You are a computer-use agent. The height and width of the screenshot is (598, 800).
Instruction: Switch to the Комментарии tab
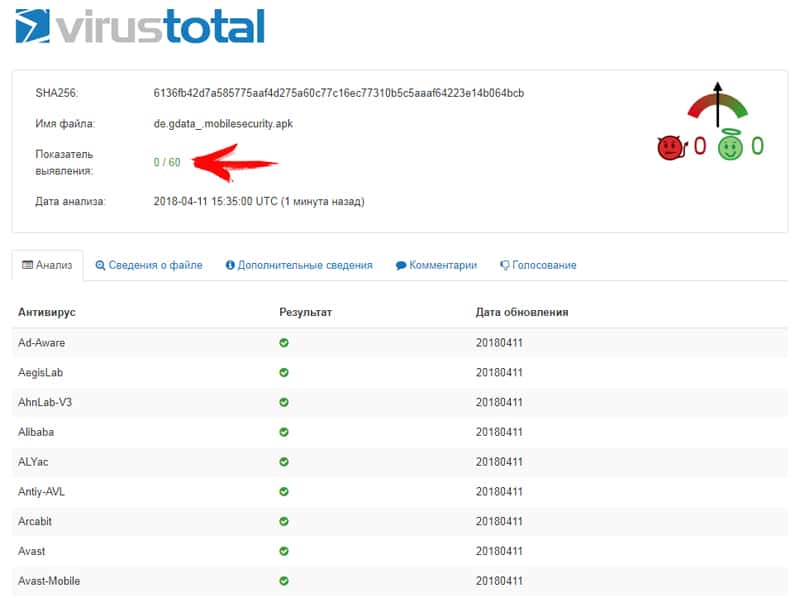coord(436,265)
